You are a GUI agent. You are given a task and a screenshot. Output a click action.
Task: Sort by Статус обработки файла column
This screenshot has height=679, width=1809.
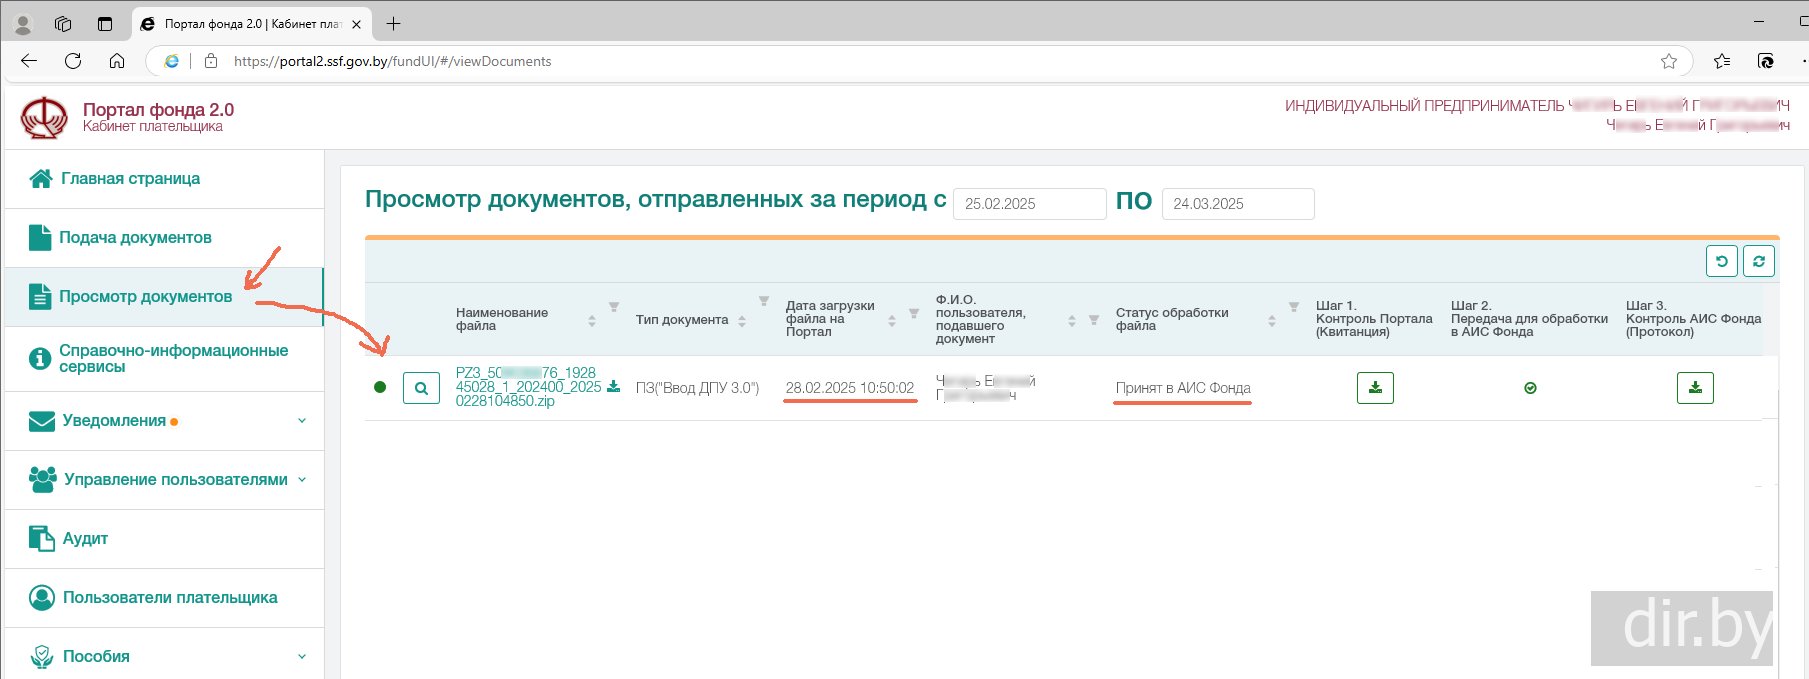pyautogui.click(x=1272, y=321)
